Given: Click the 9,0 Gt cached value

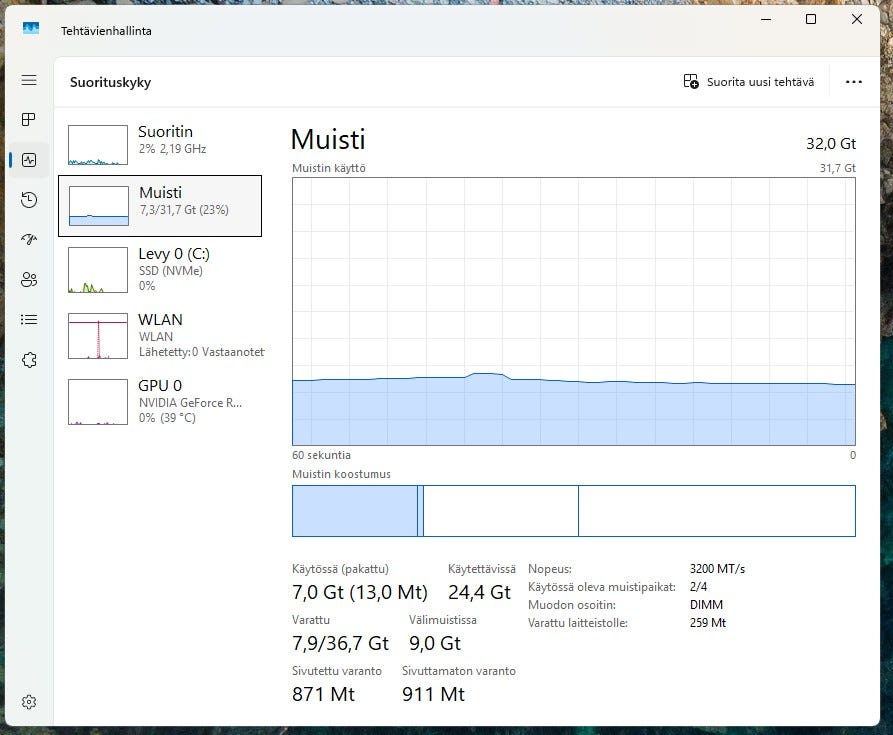Looking at the screenshot, I should pyautogui.click(x=435, y=643).
